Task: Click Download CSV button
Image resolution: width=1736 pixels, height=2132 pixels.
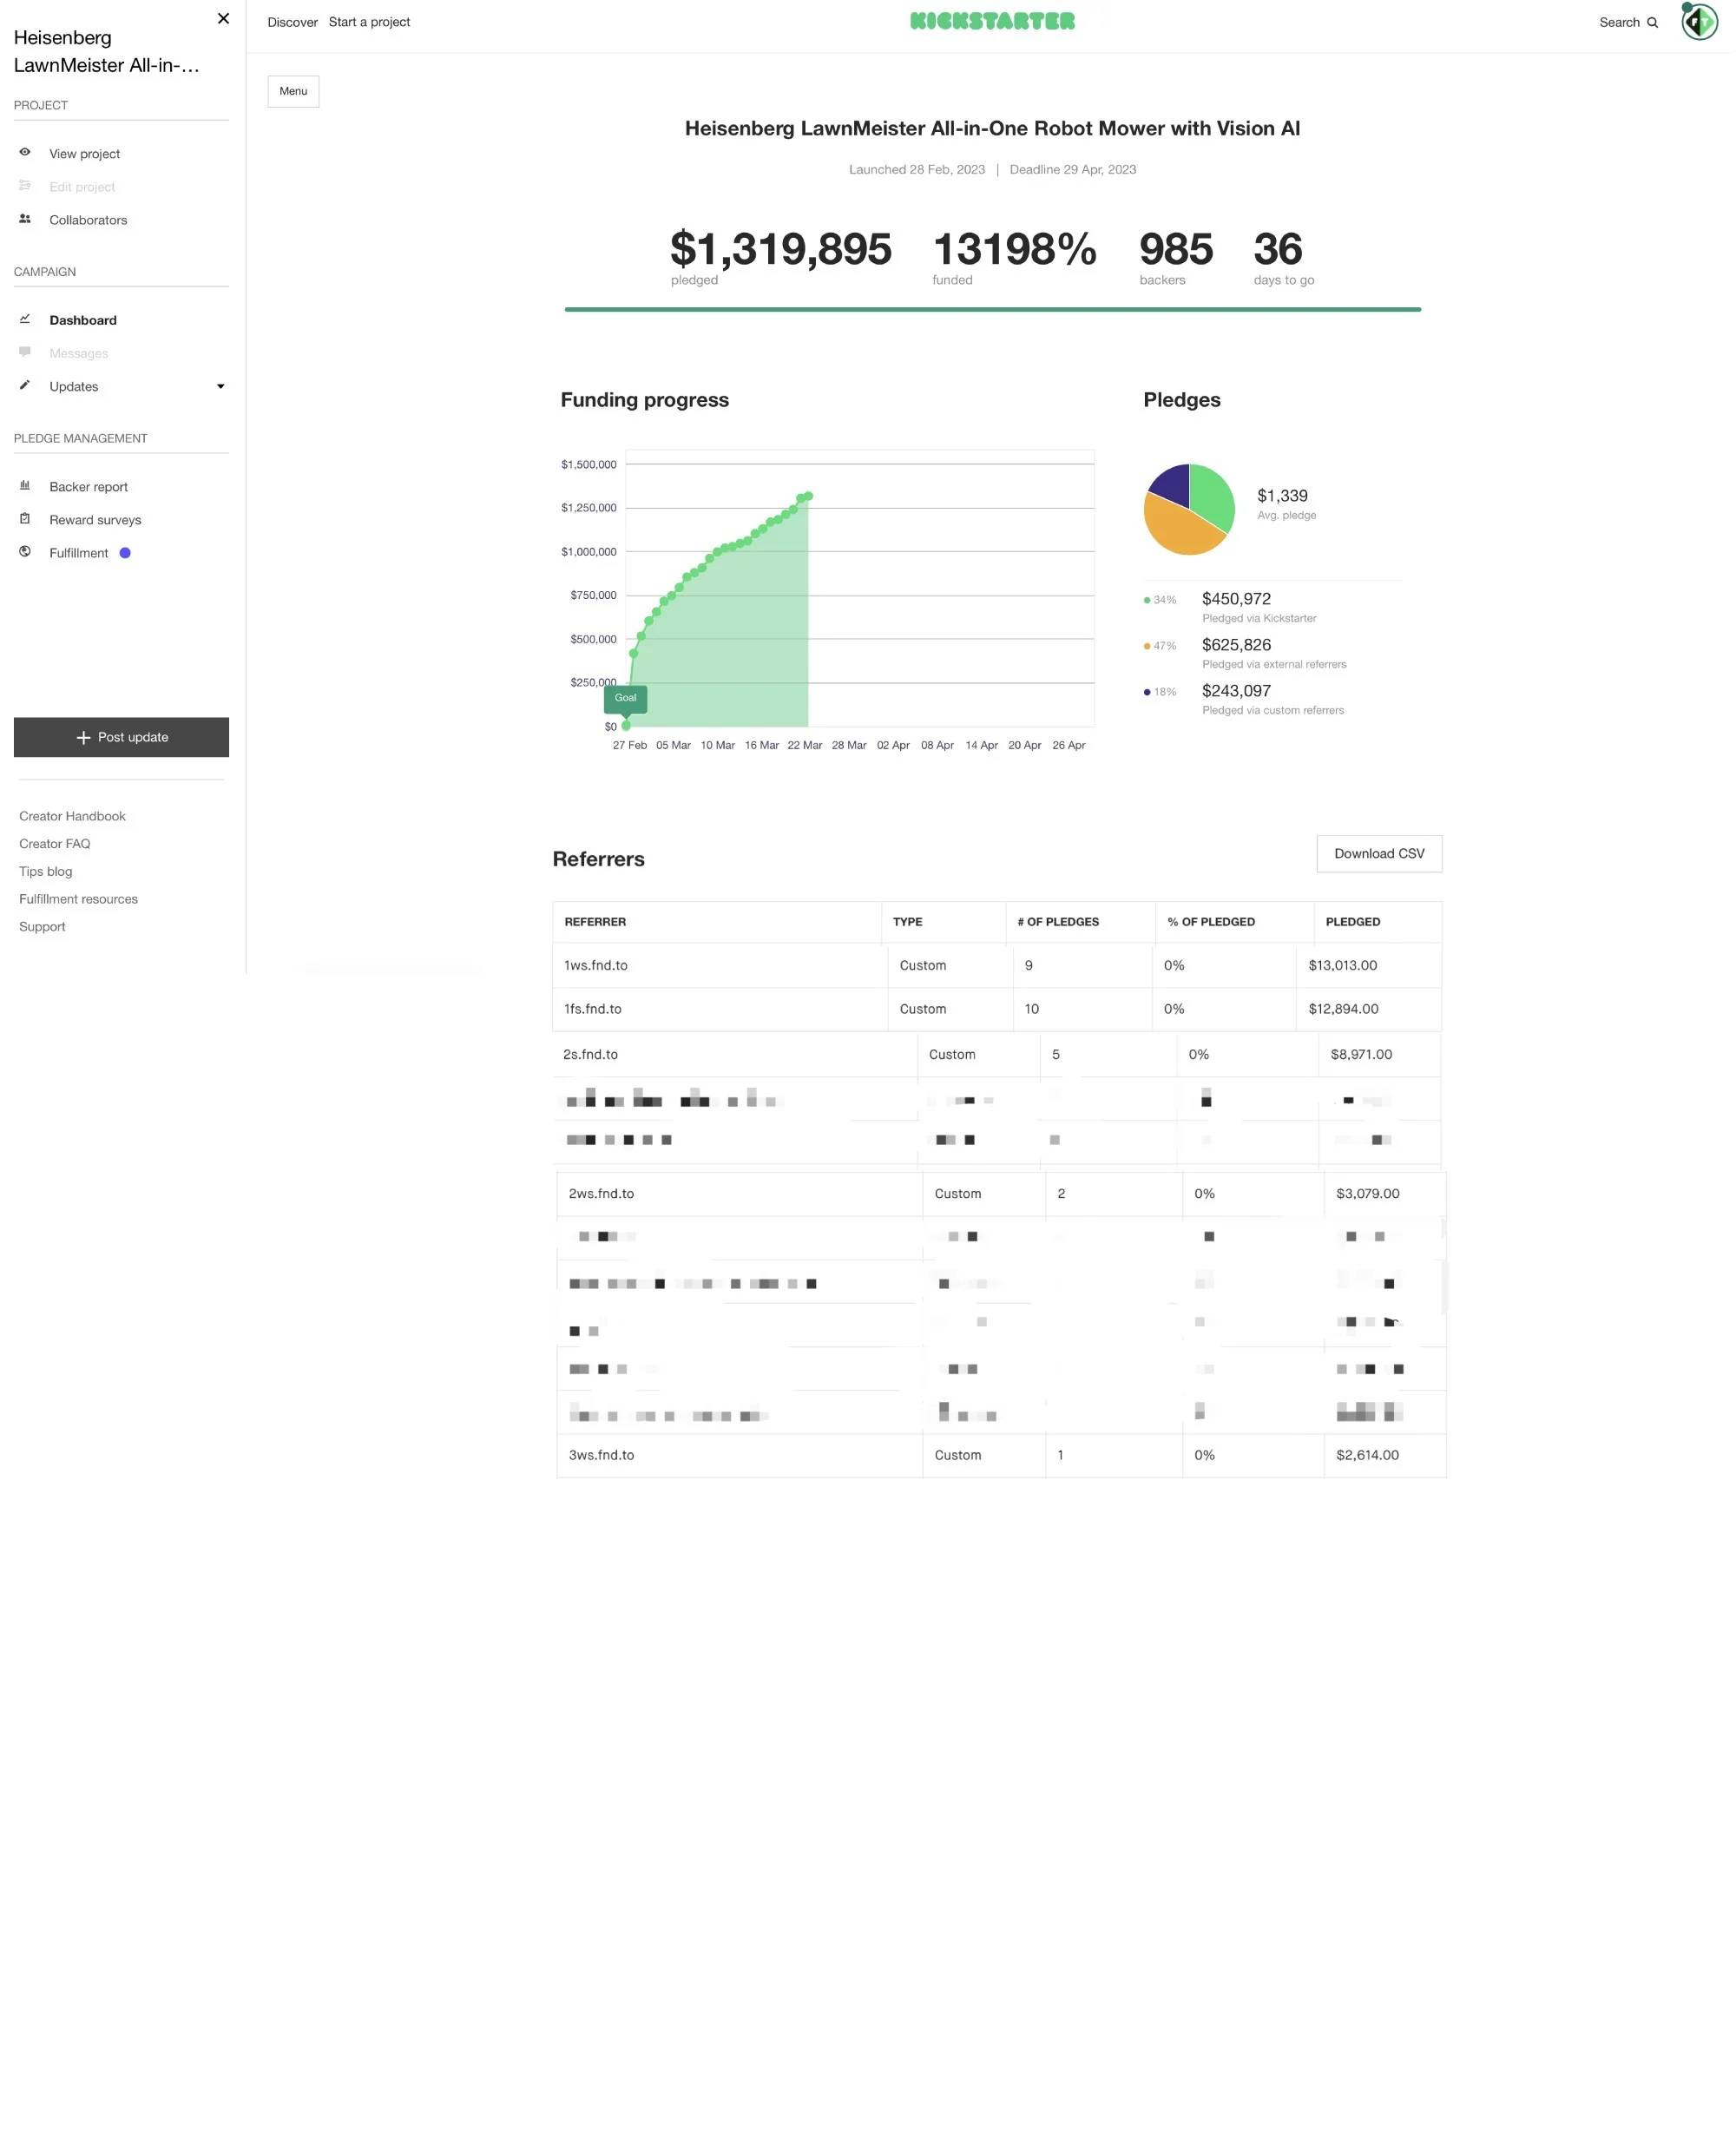Action: [1379, 853]
